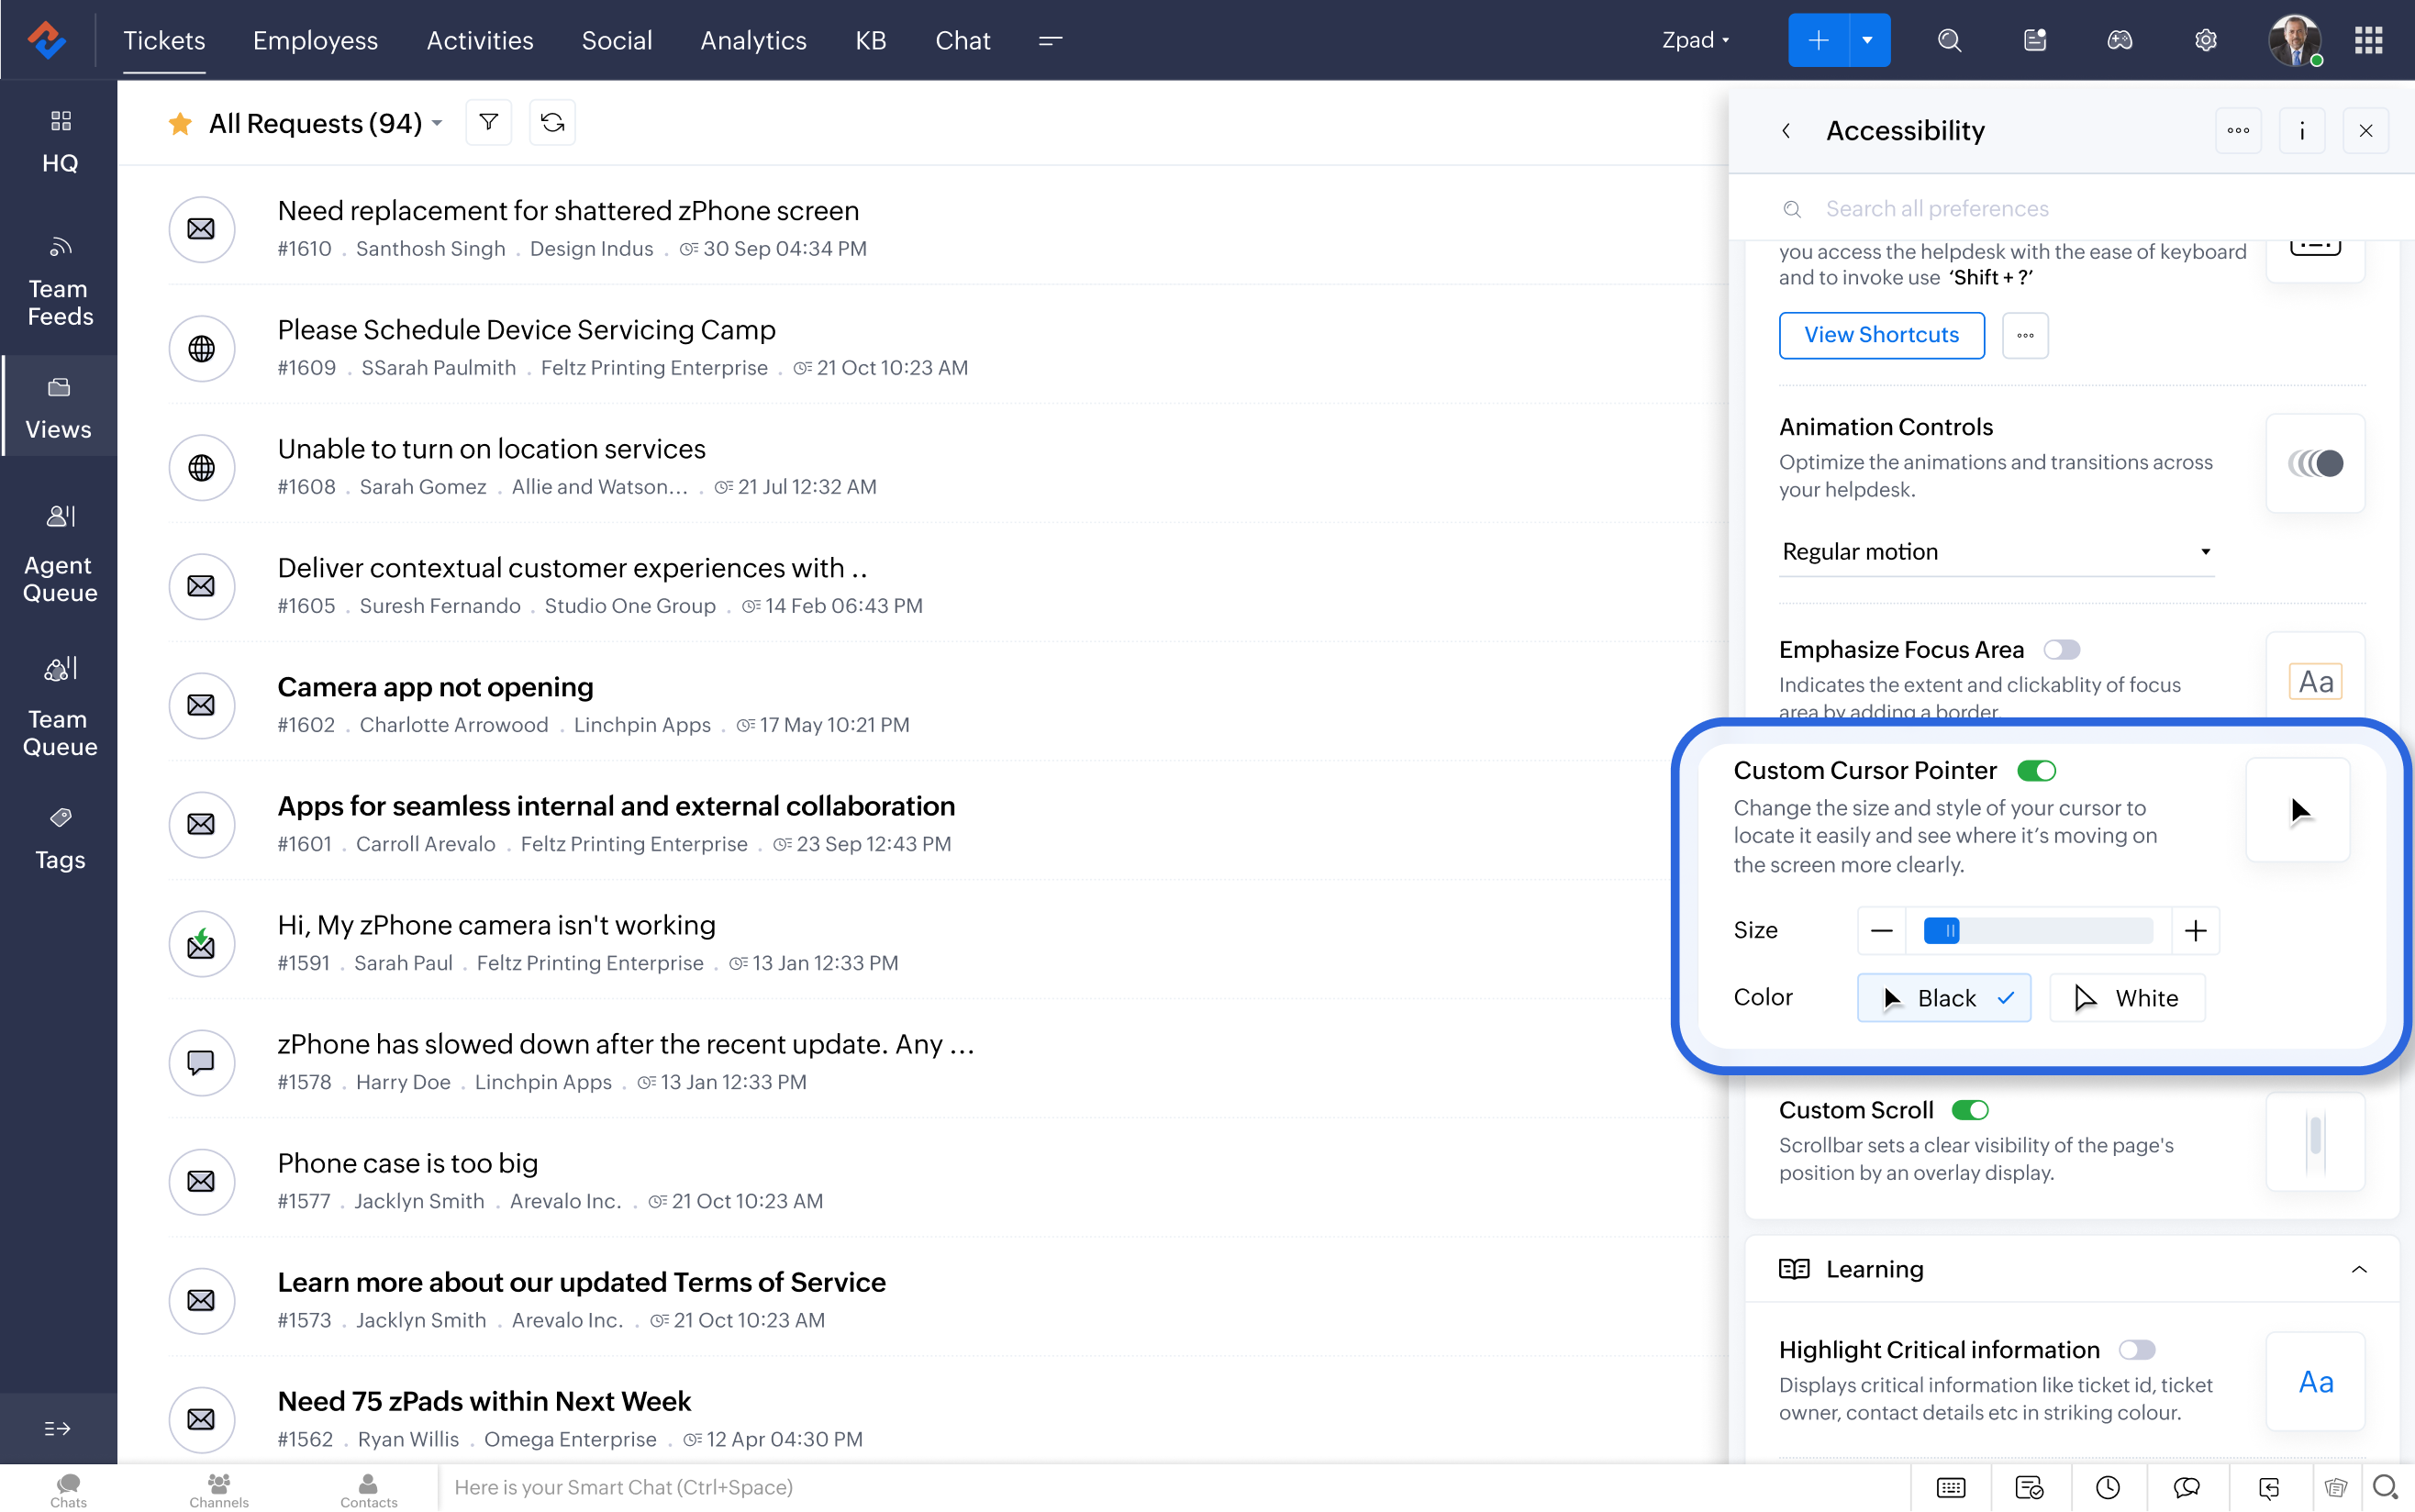Refresh the ticket list

[x=552, y=123]
